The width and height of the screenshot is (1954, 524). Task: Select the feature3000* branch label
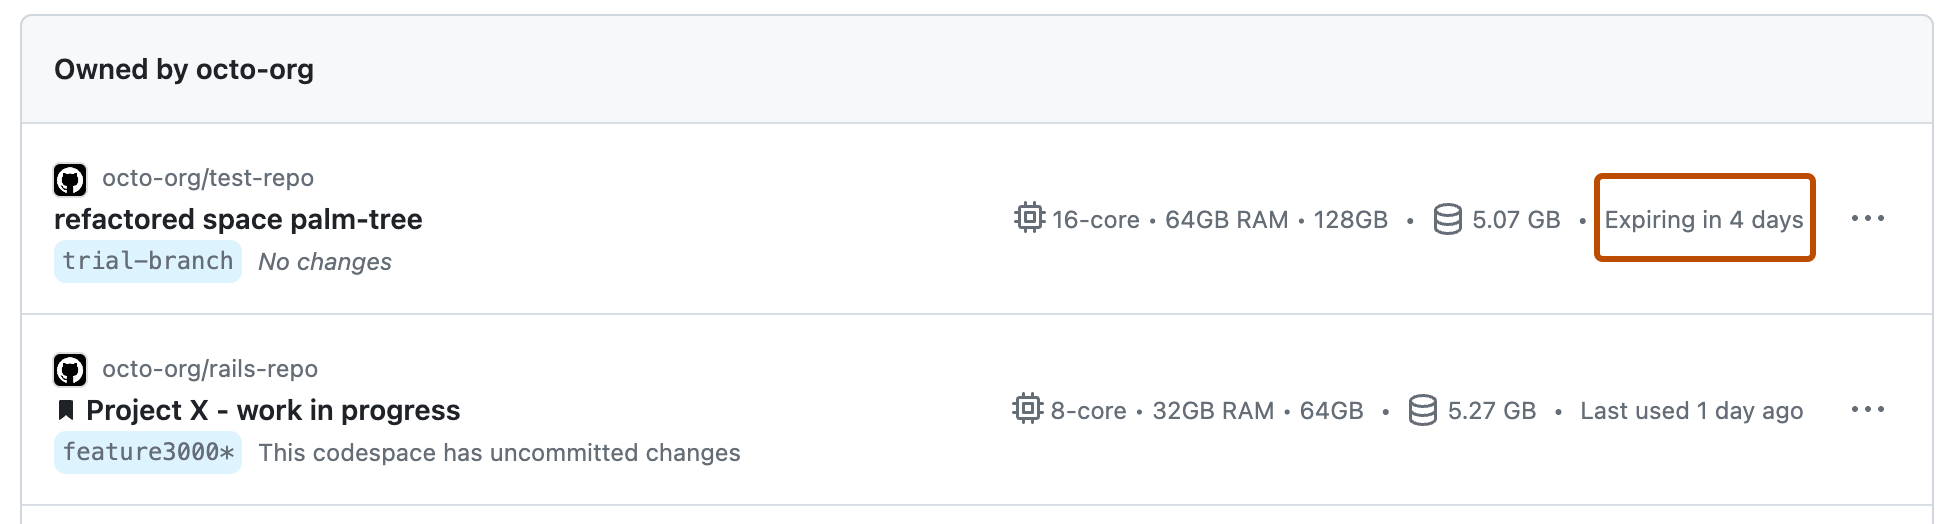[148, 453]
